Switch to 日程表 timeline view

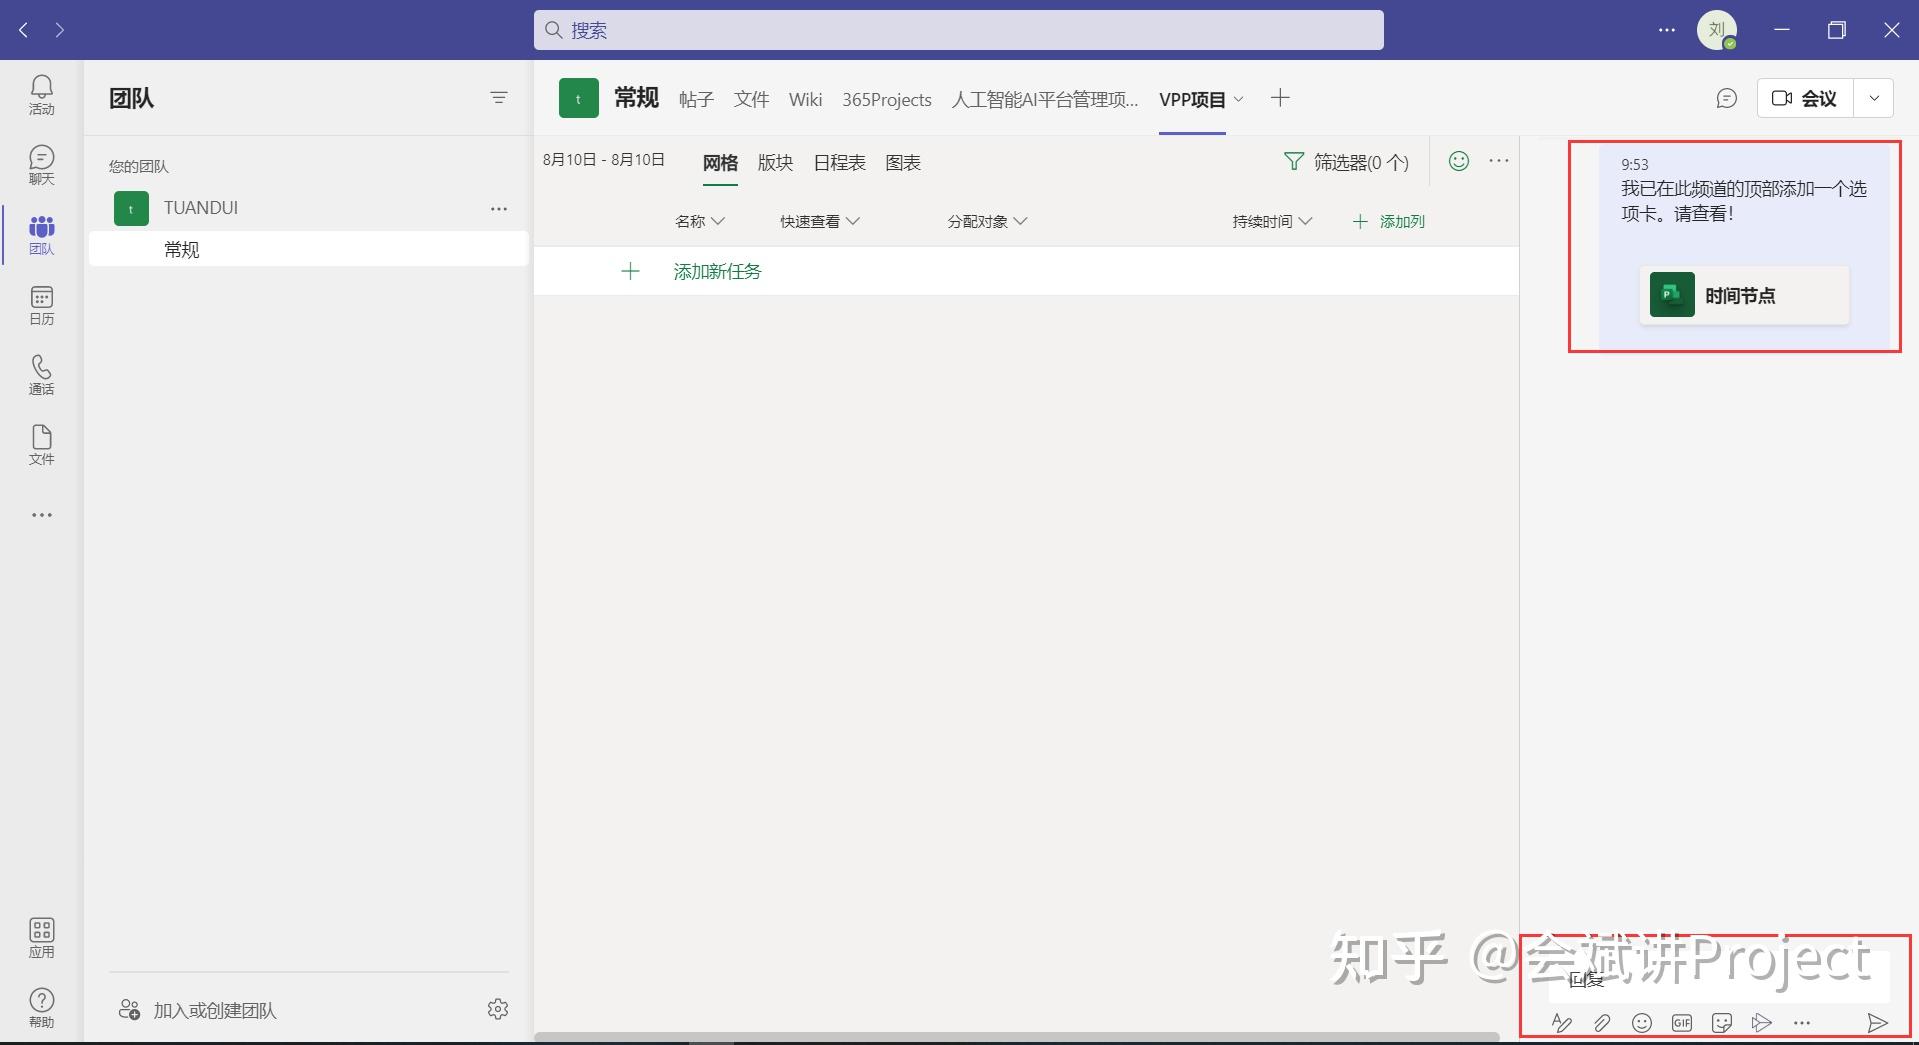tap(839, 163)
